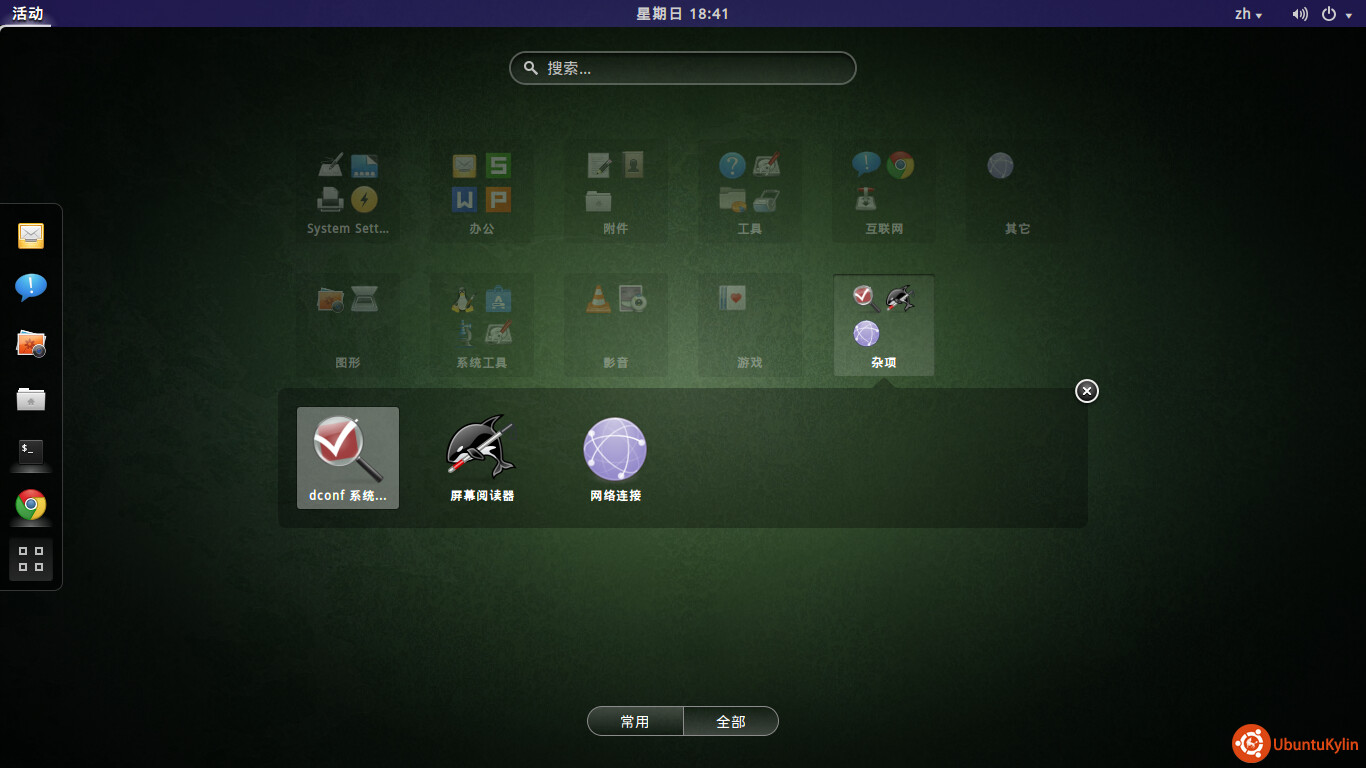Screen dimensions: 1366x768
Task: Open photo viewer dock icon
Action: pyautogui.click(x=31, y=344)
